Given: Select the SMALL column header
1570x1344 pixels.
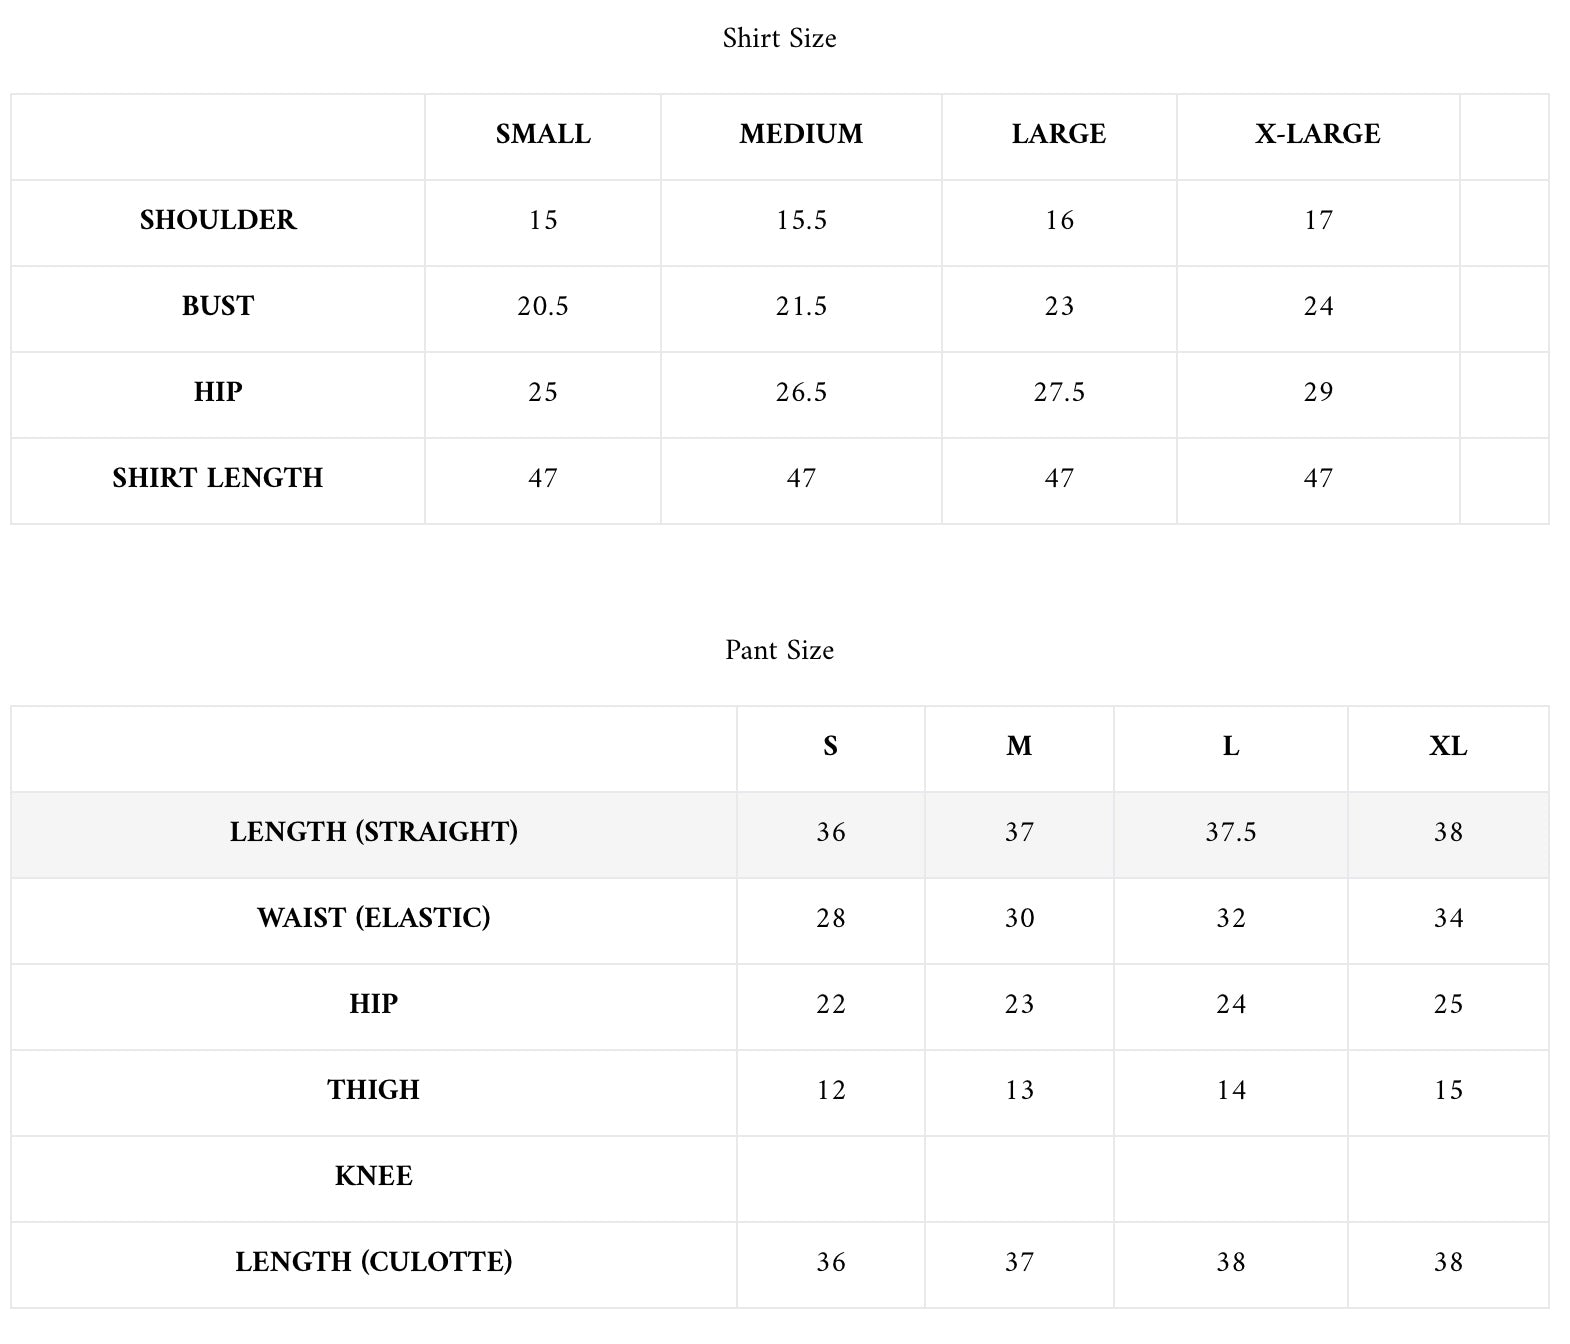Looking at the screenshot, I should point(543,134).
